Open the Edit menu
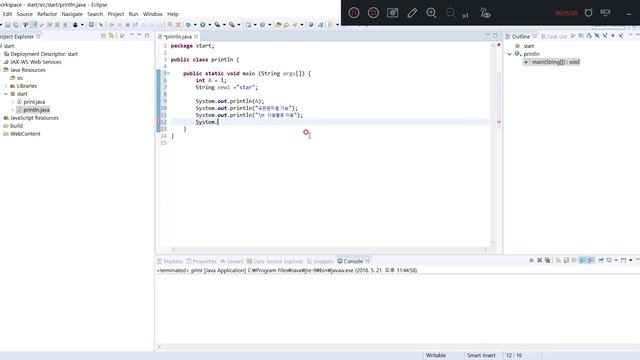 coord(7,14)
